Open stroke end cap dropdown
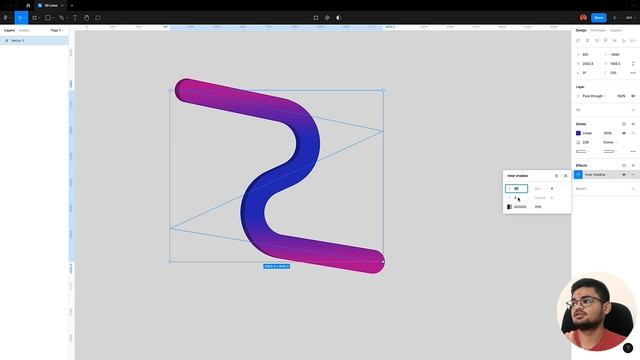The height and width of the screenshot is (360, 640). pyautogui.click(x=610, y=151)
